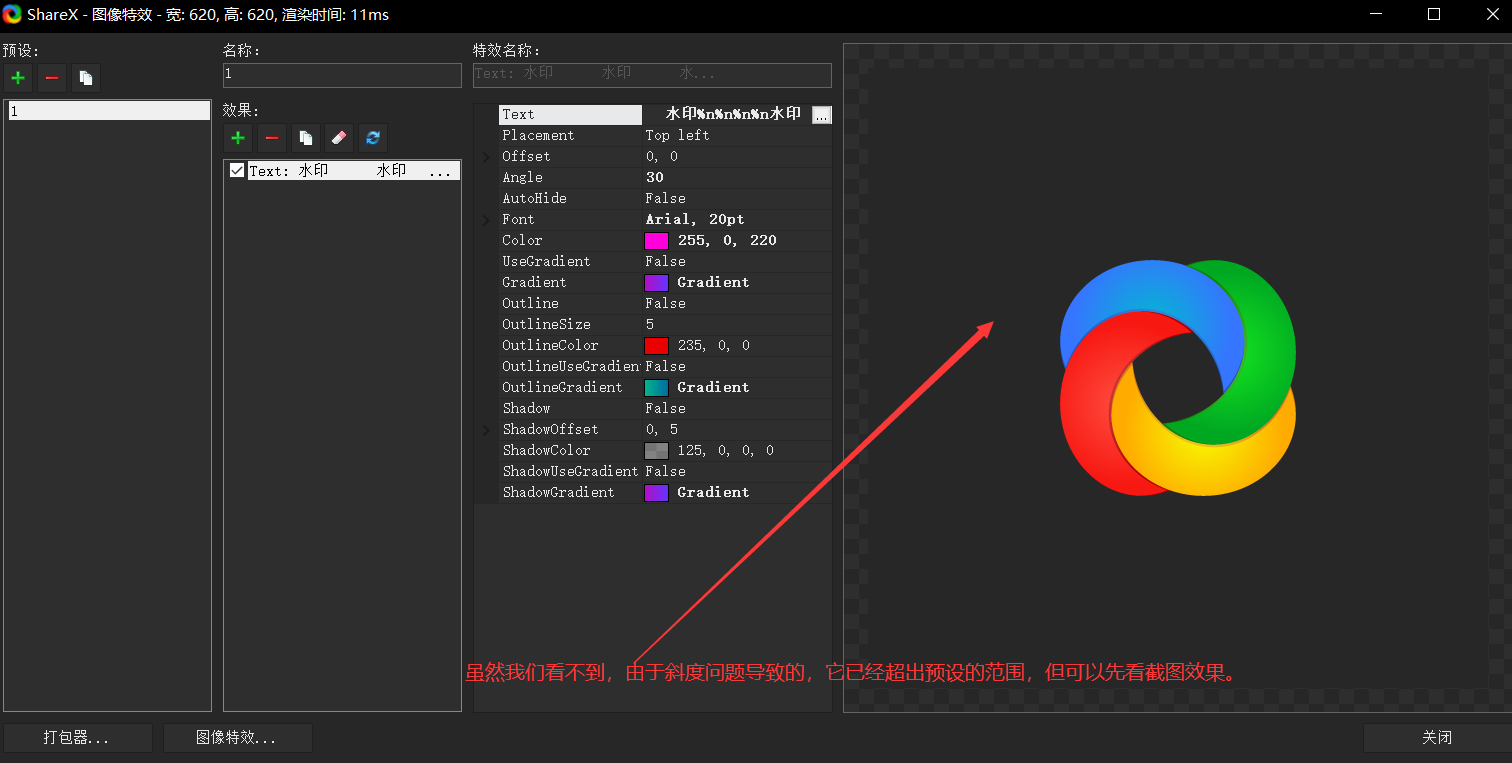Screen dimensions: 1512x763
Task: Expand the Offset property row
Action: (x=487, y=157)
